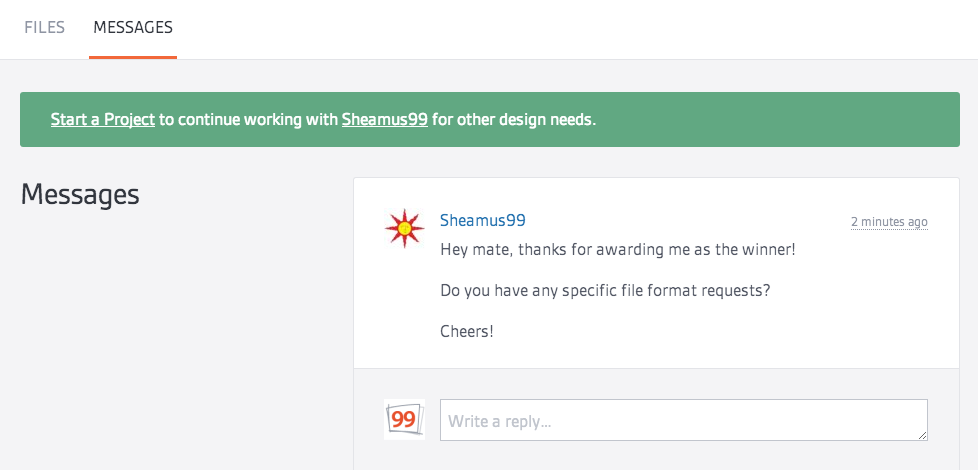This screenshot has height=470, width=978.
Task: Click the "Cheers!" message line
Action: (467, 331)
